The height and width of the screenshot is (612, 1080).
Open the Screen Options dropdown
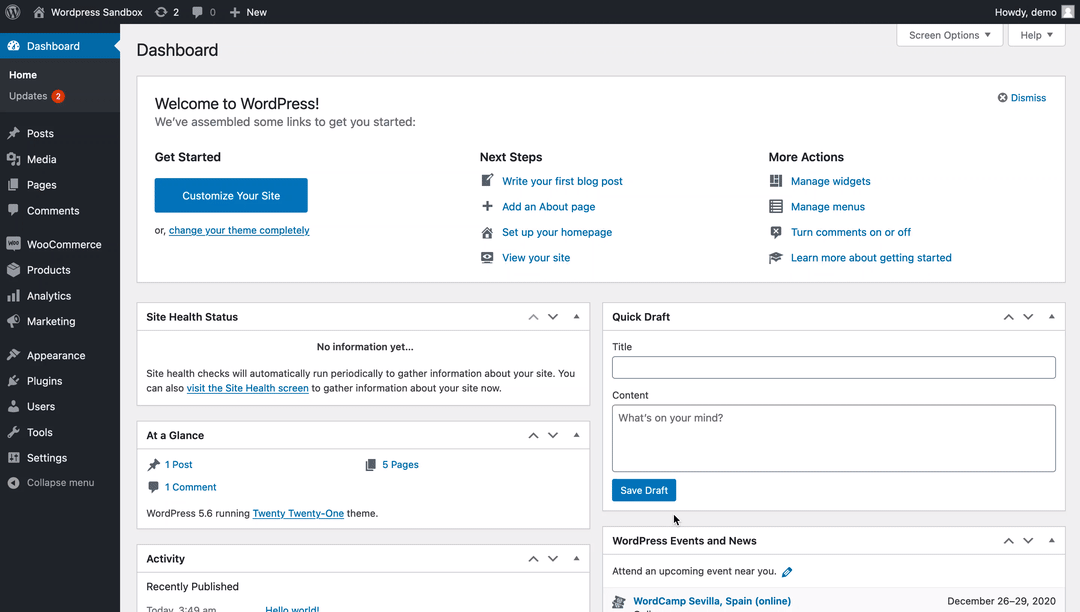coord(948,35)
